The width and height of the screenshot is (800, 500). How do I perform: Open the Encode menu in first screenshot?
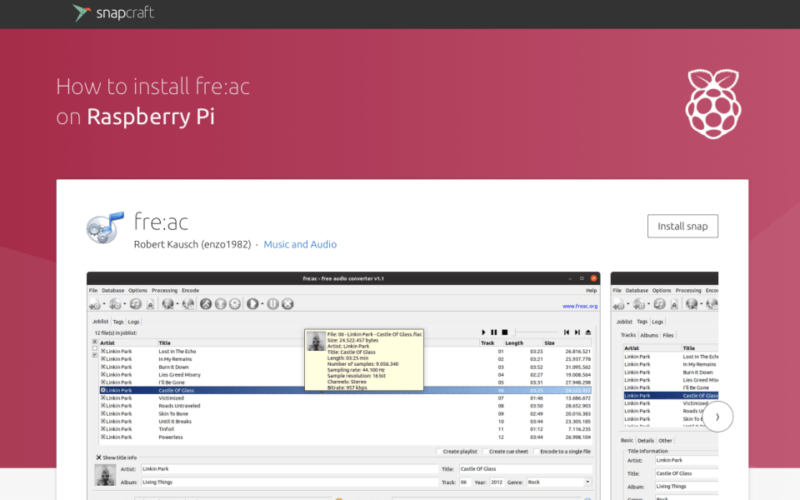coord(190,290)
